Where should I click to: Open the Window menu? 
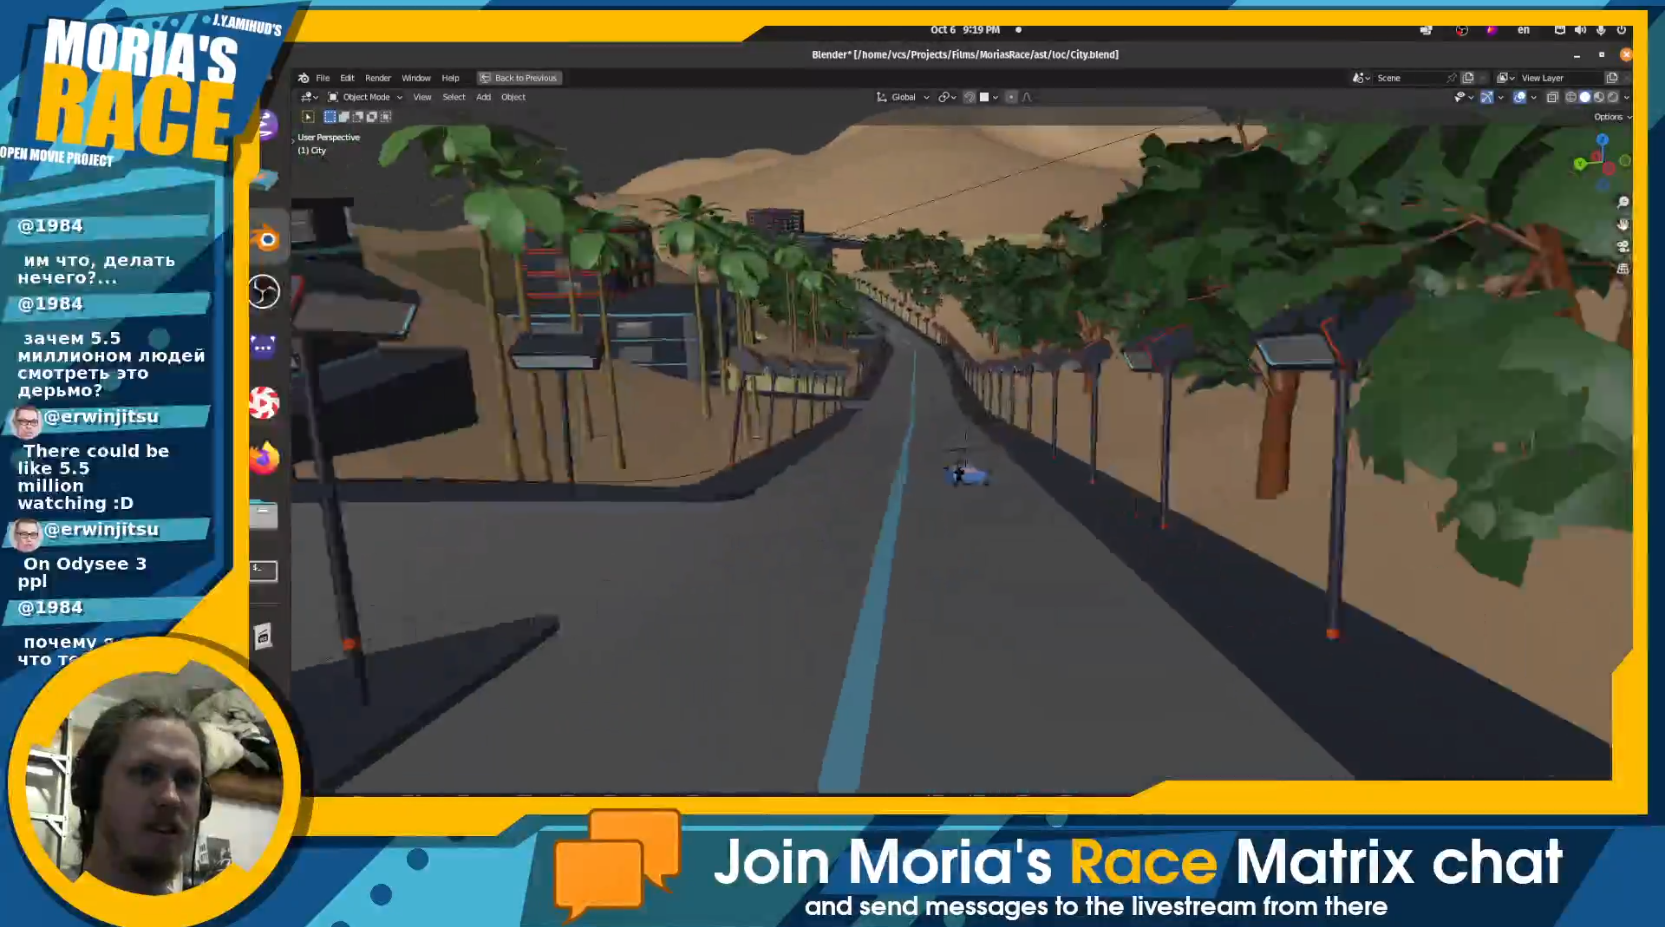(x=416, y=78)
